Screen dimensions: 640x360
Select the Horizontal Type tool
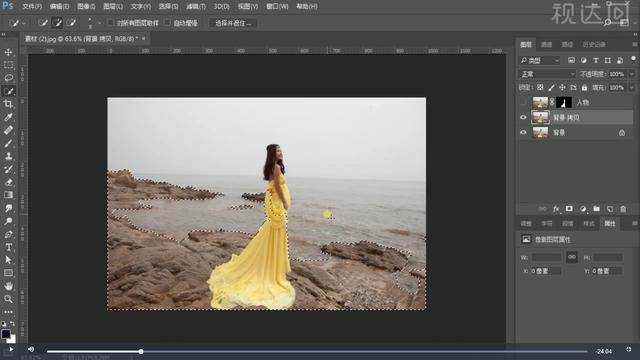pos(8,247)
